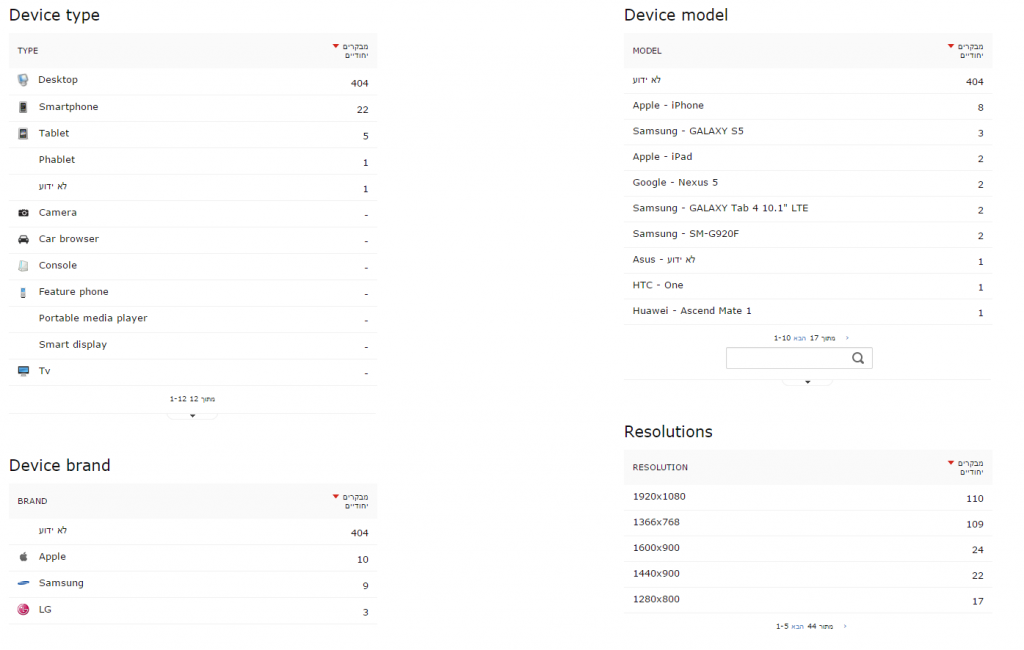1024x650 pixels.
Task: Select Google - Nexus 5 model row
Action: pos(808,183)
